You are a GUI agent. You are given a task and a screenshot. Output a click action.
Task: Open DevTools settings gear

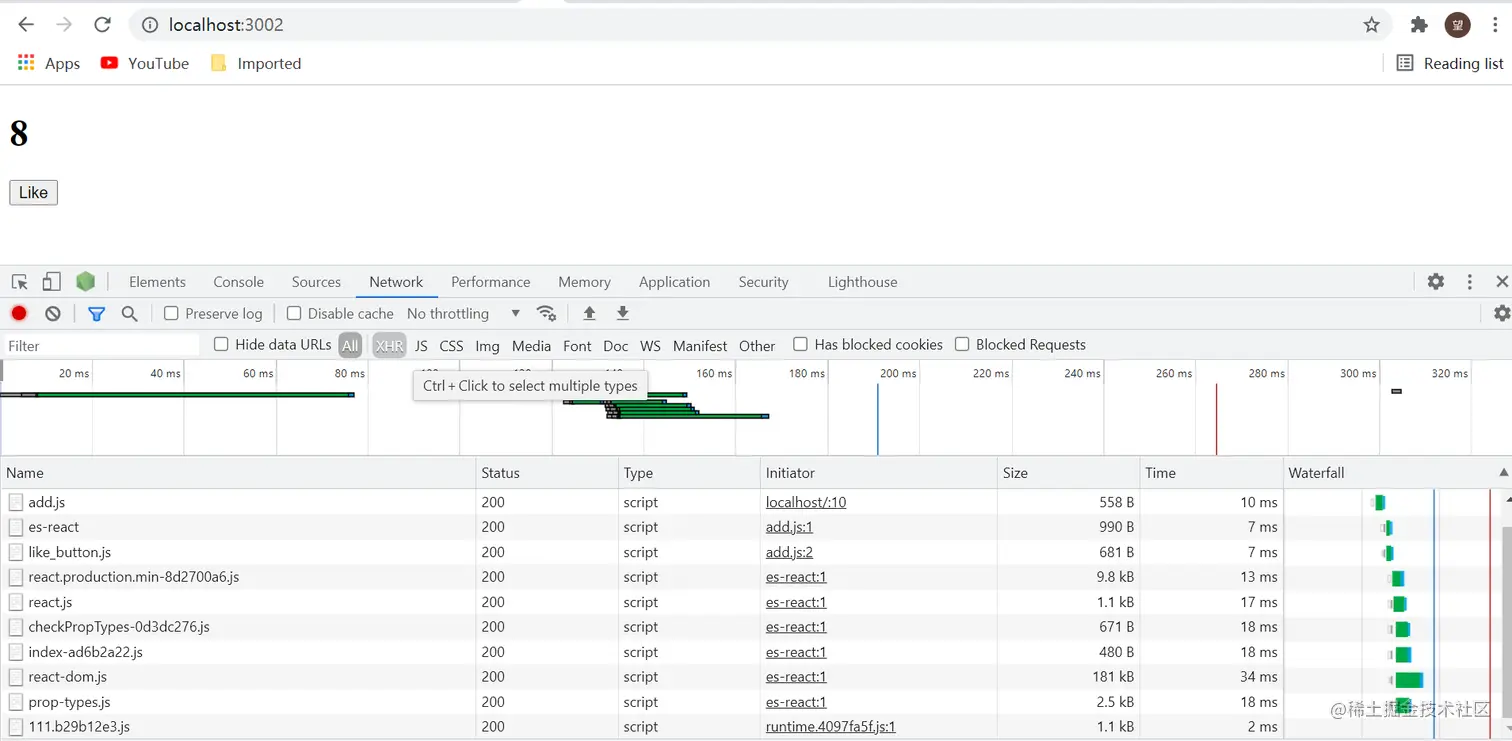coord(1436,282)
